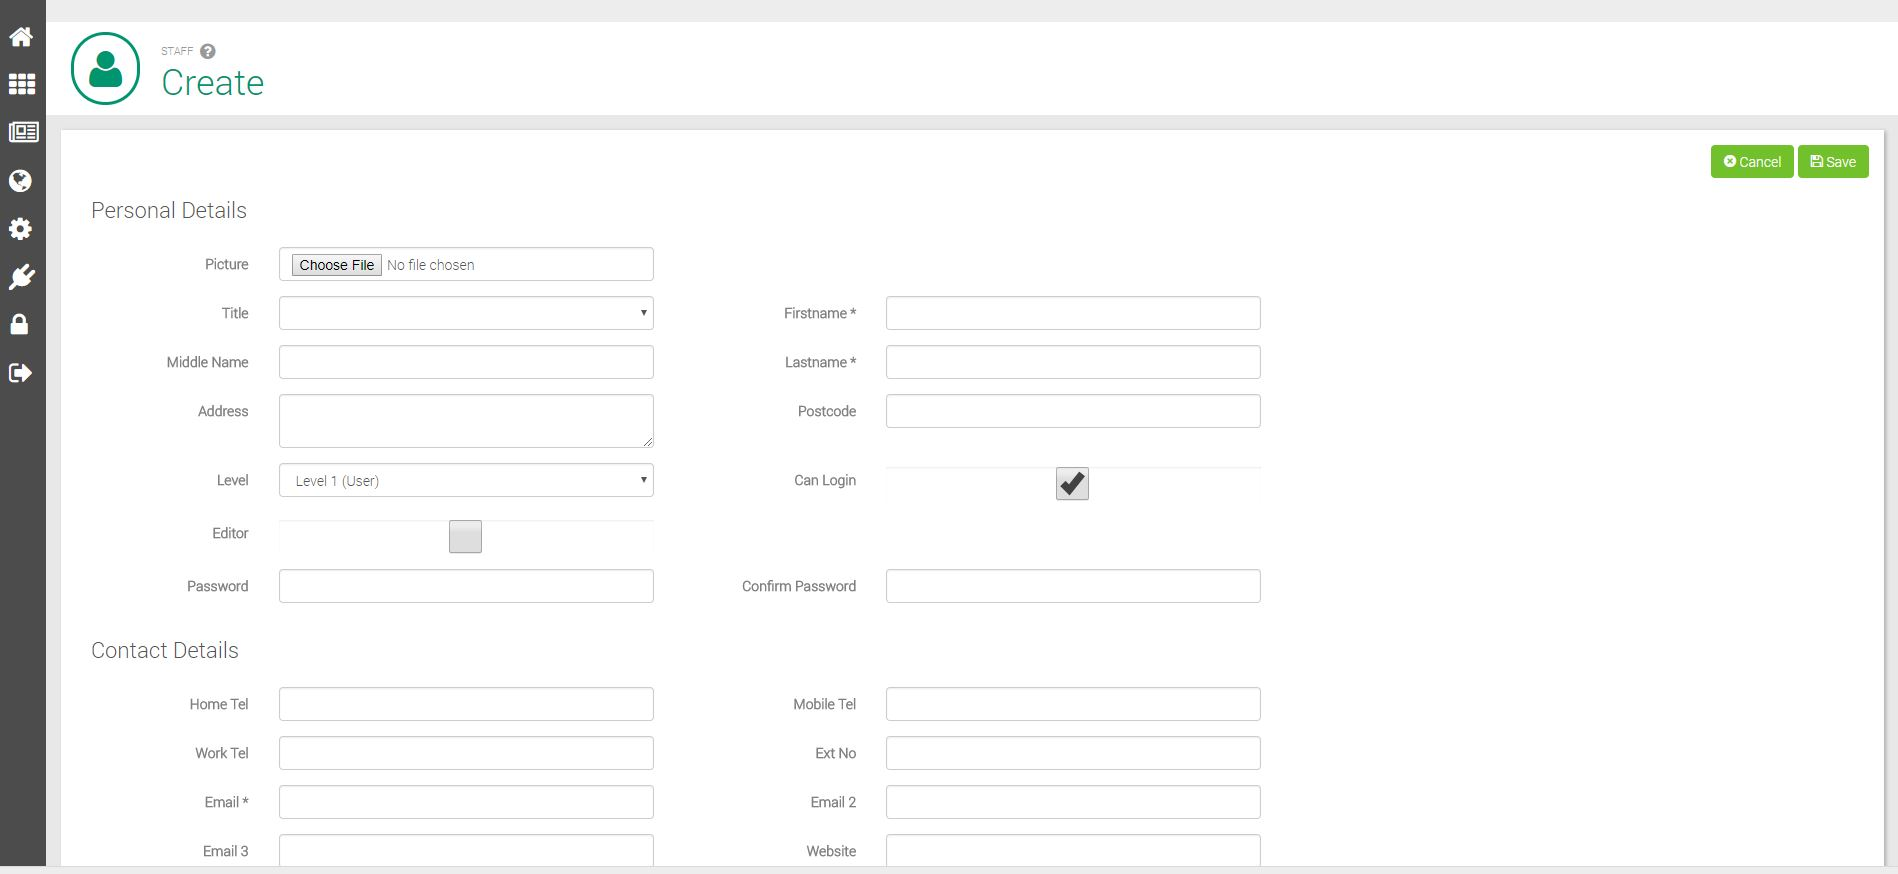Image resolution: width=1898 pixels, height=874 pixels.
Task: Click the globe icon in sidebar
Action: point(20,181)
